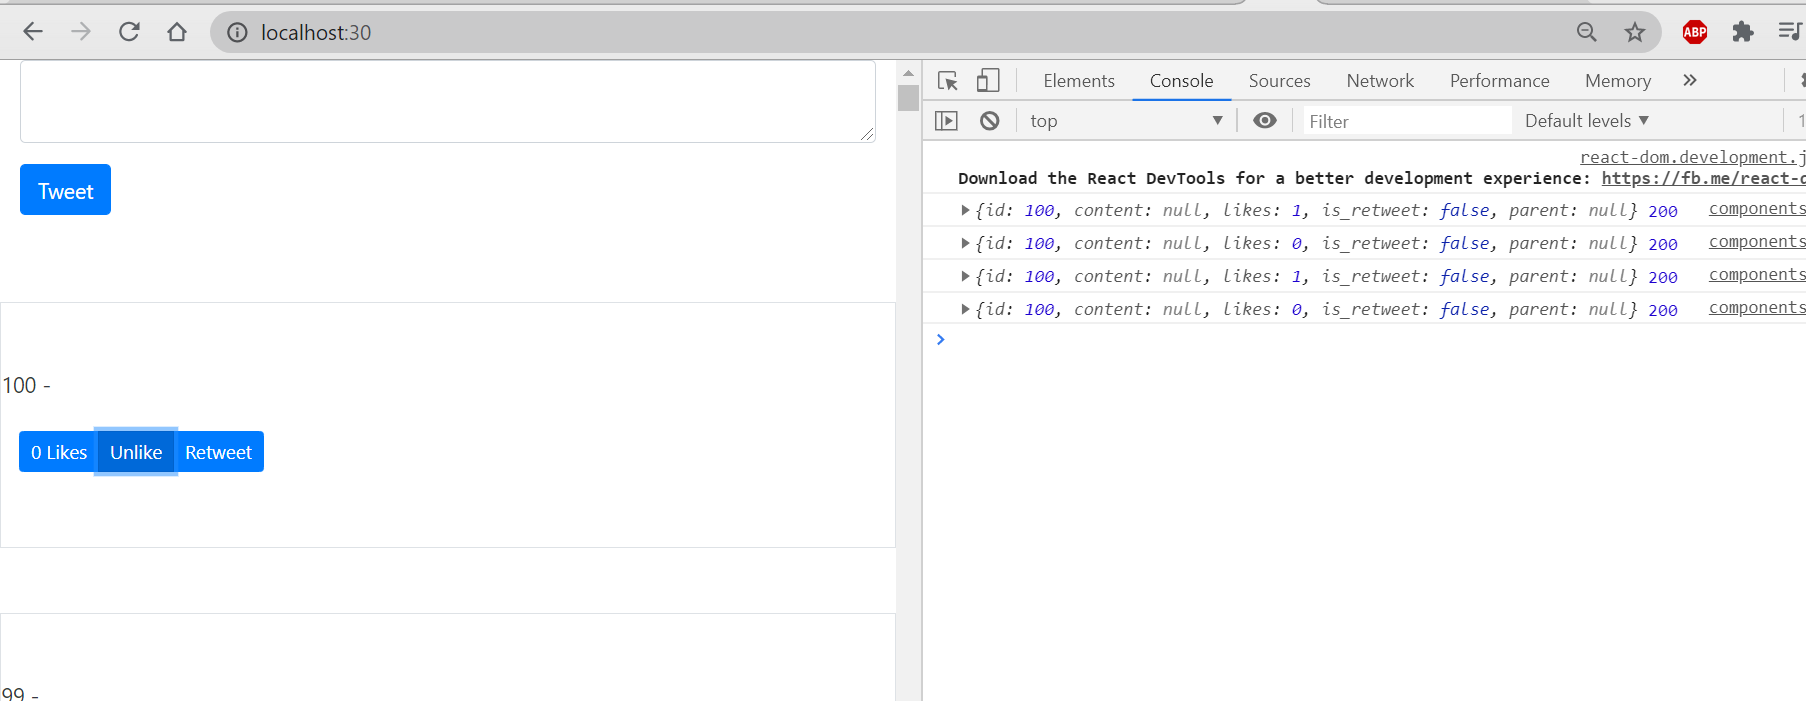Click the Unlike button on tweet 100
This screenshot has width=1806, height=701.
[x=136, y=452]
